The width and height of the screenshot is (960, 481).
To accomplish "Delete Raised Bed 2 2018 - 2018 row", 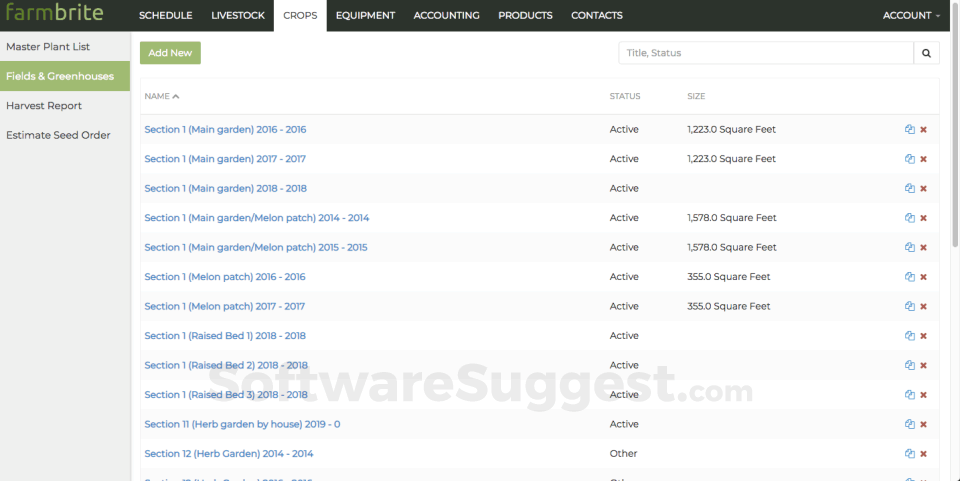I will coord(923,365).
